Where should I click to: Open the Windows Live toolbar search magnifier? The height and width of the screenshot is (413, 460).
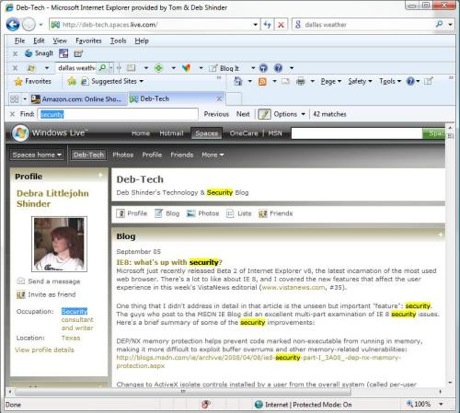(103, 68)
